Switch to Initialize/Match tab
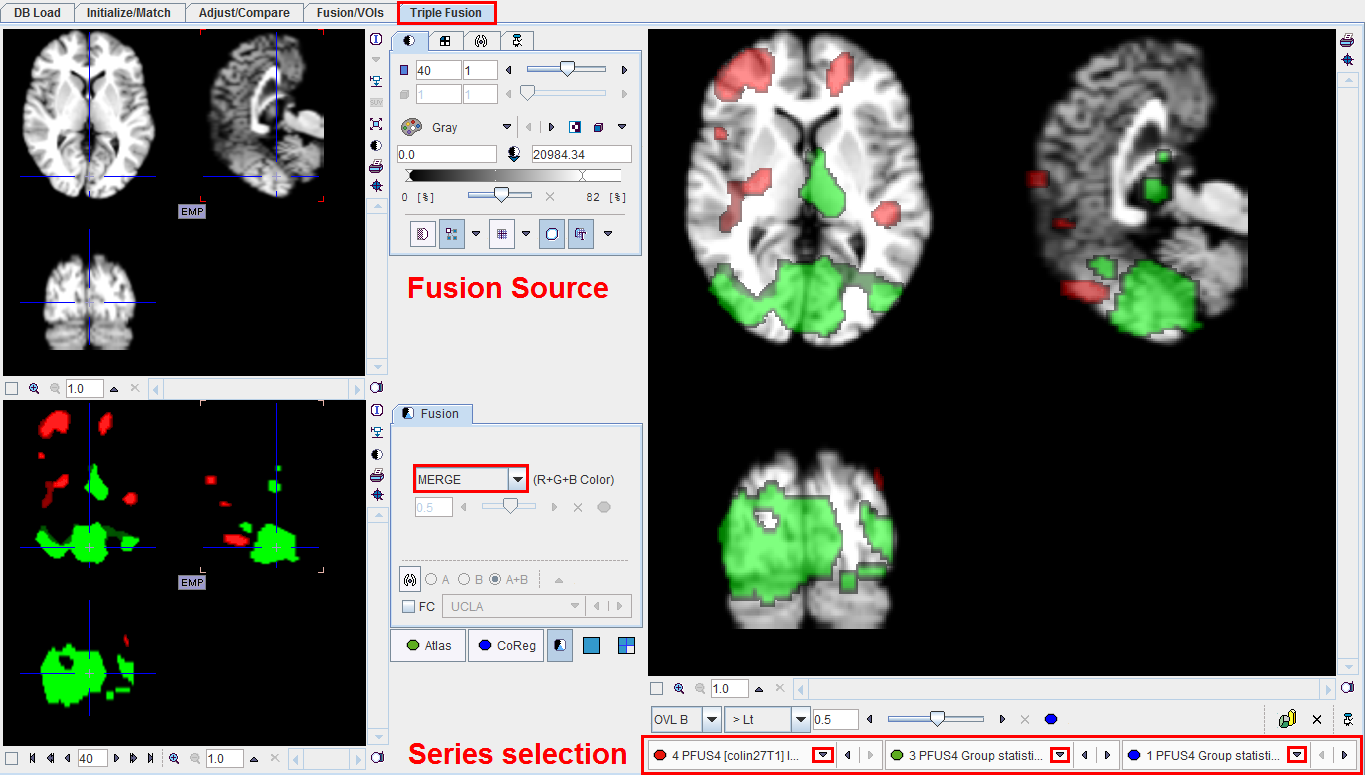1365x775 pixels. (x=129, y=13)
